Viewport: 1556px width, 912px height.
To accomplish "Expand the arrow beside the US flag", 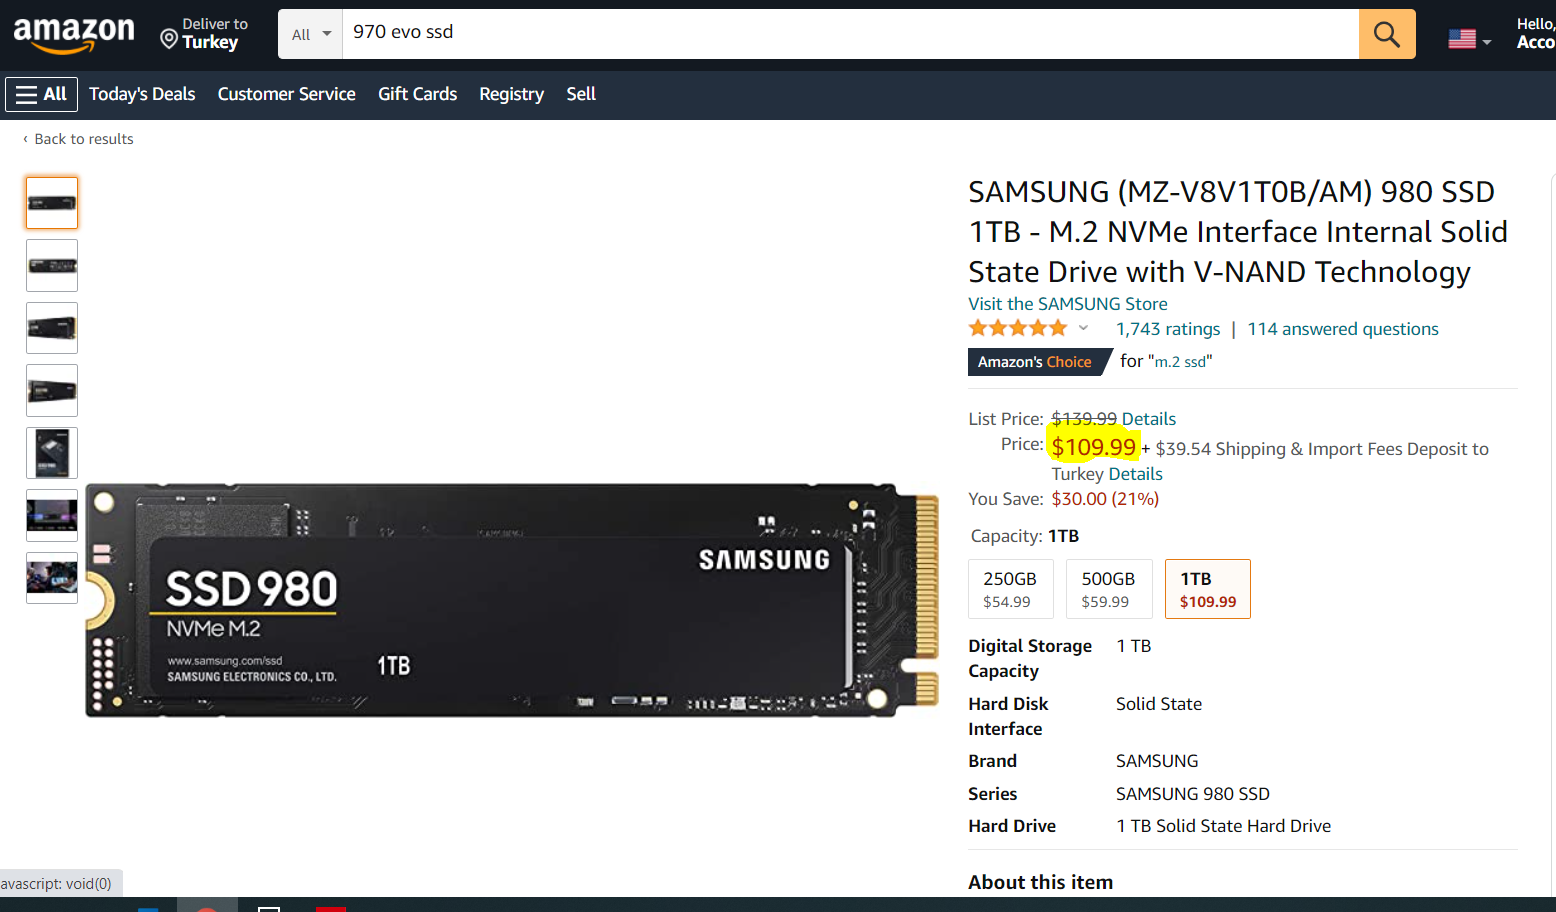I will click(1487, 42).
